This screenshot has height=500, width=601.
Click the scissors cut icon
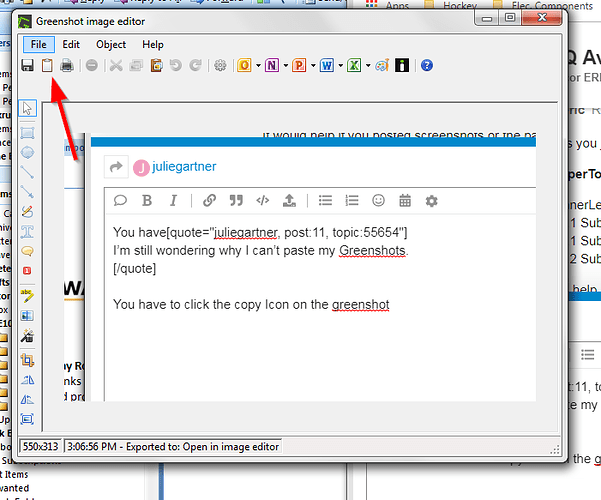tap(116, 66)
